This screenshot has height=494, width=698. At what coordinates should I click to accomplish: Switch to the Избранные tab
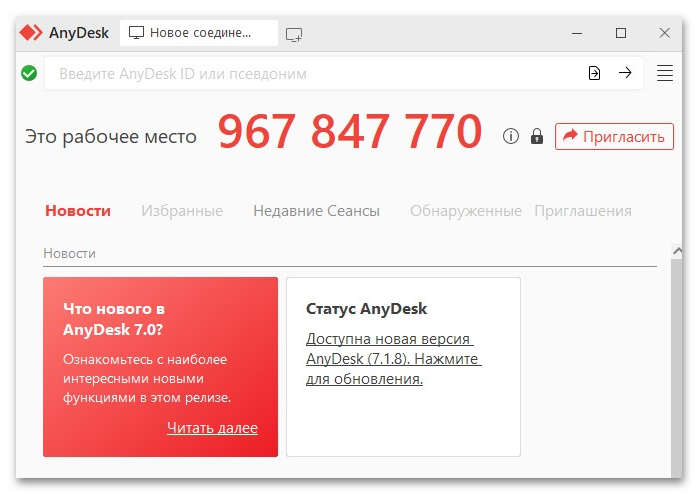[x=182, y=211]
